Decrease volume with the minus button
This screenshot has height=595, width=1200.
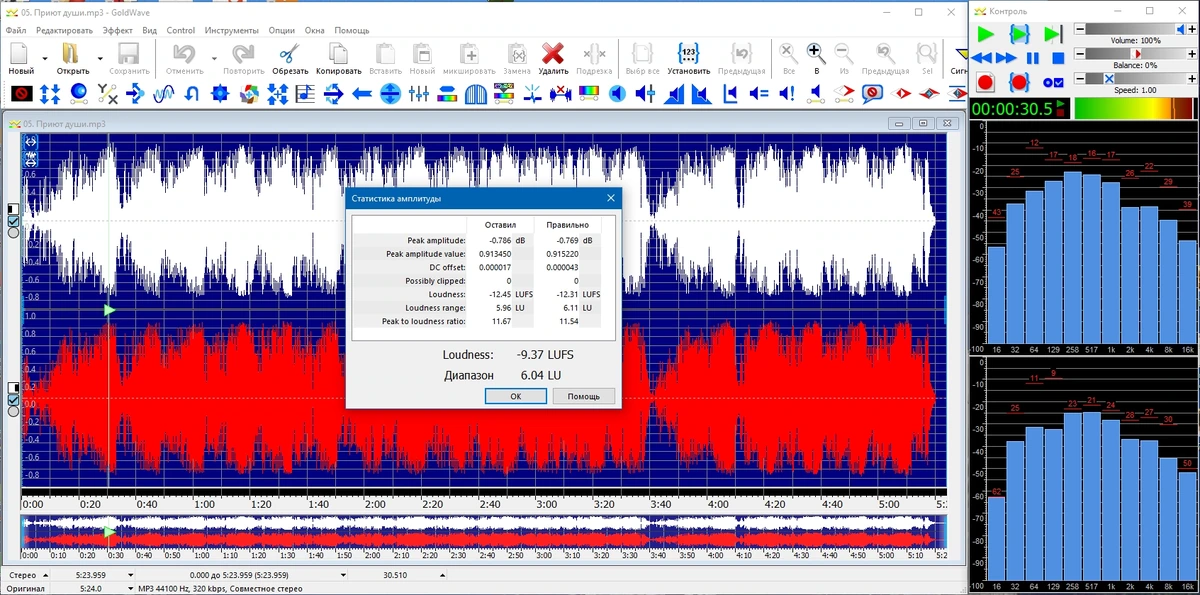(1080, 29)
